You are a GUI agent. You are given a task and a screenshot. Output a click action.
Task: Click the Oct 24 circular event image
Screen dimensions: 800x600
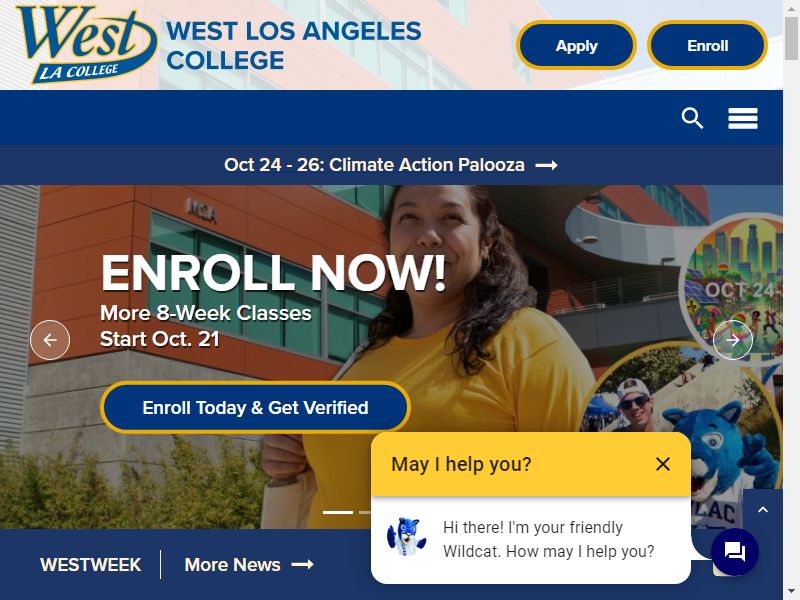[x=732, y=282]
